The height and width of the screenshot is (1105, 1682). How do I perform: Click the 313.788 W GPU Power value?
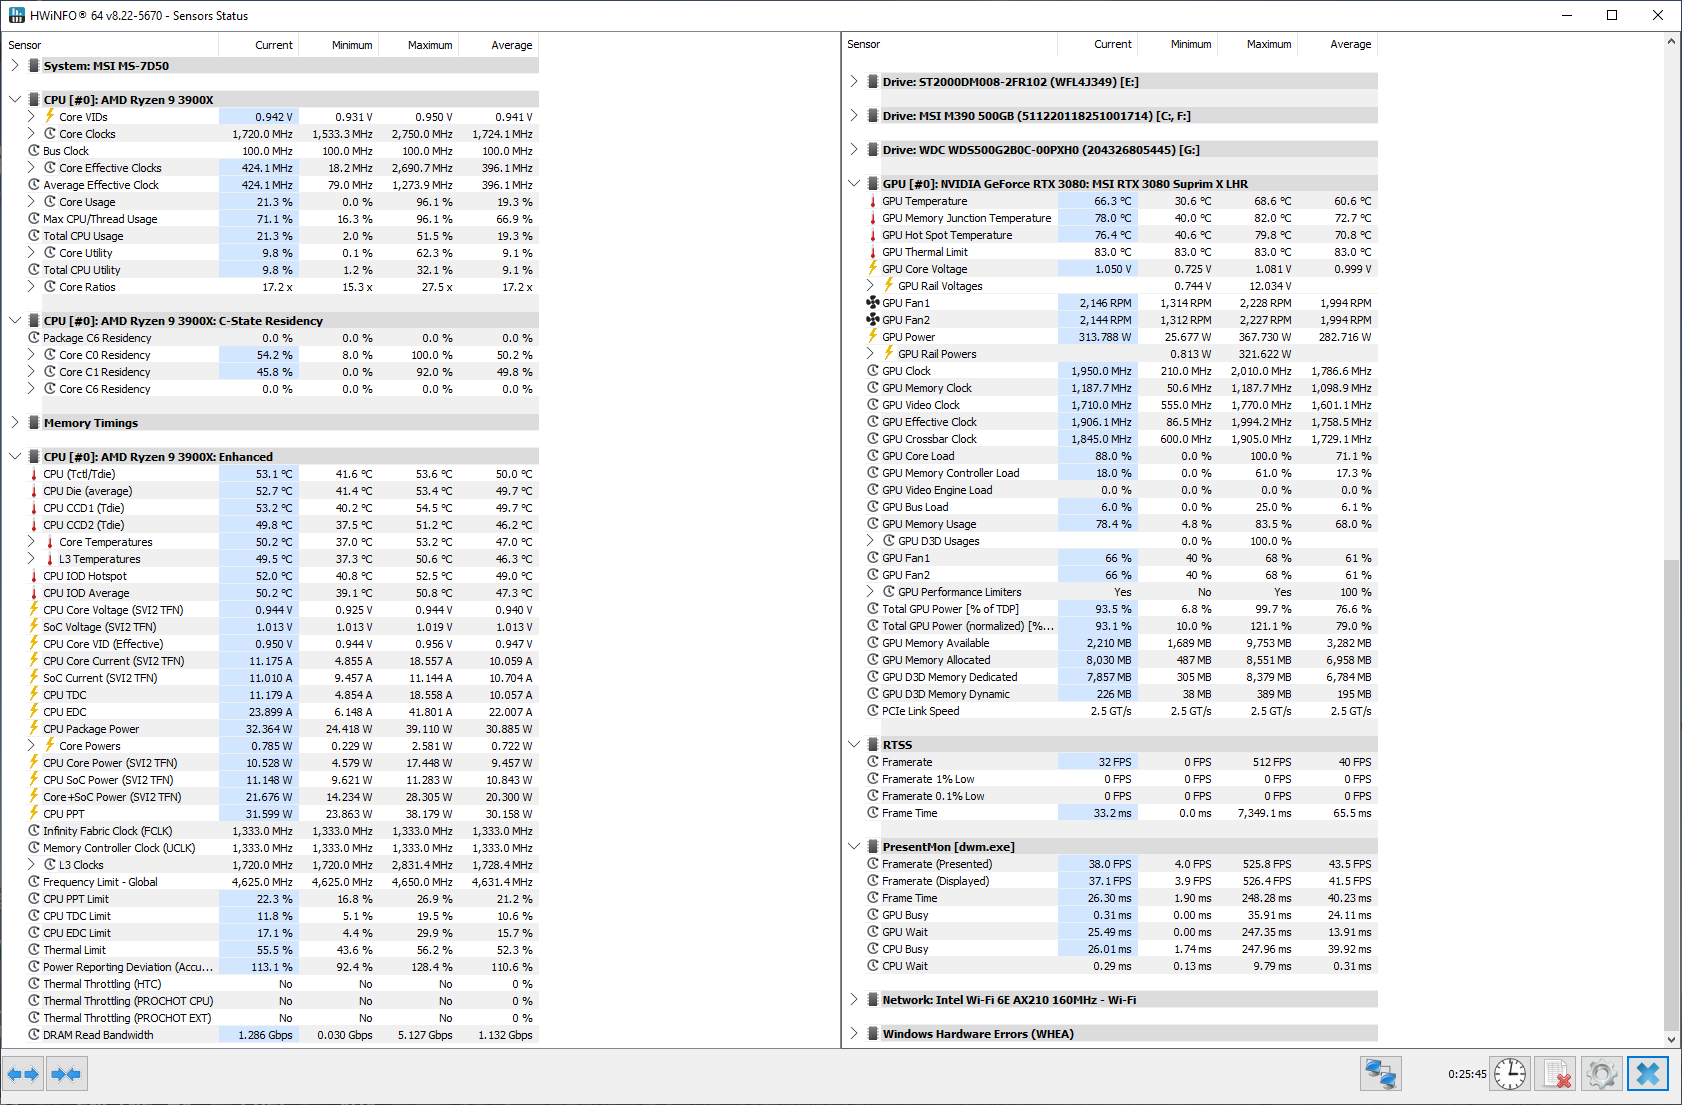click(1105, 337)
